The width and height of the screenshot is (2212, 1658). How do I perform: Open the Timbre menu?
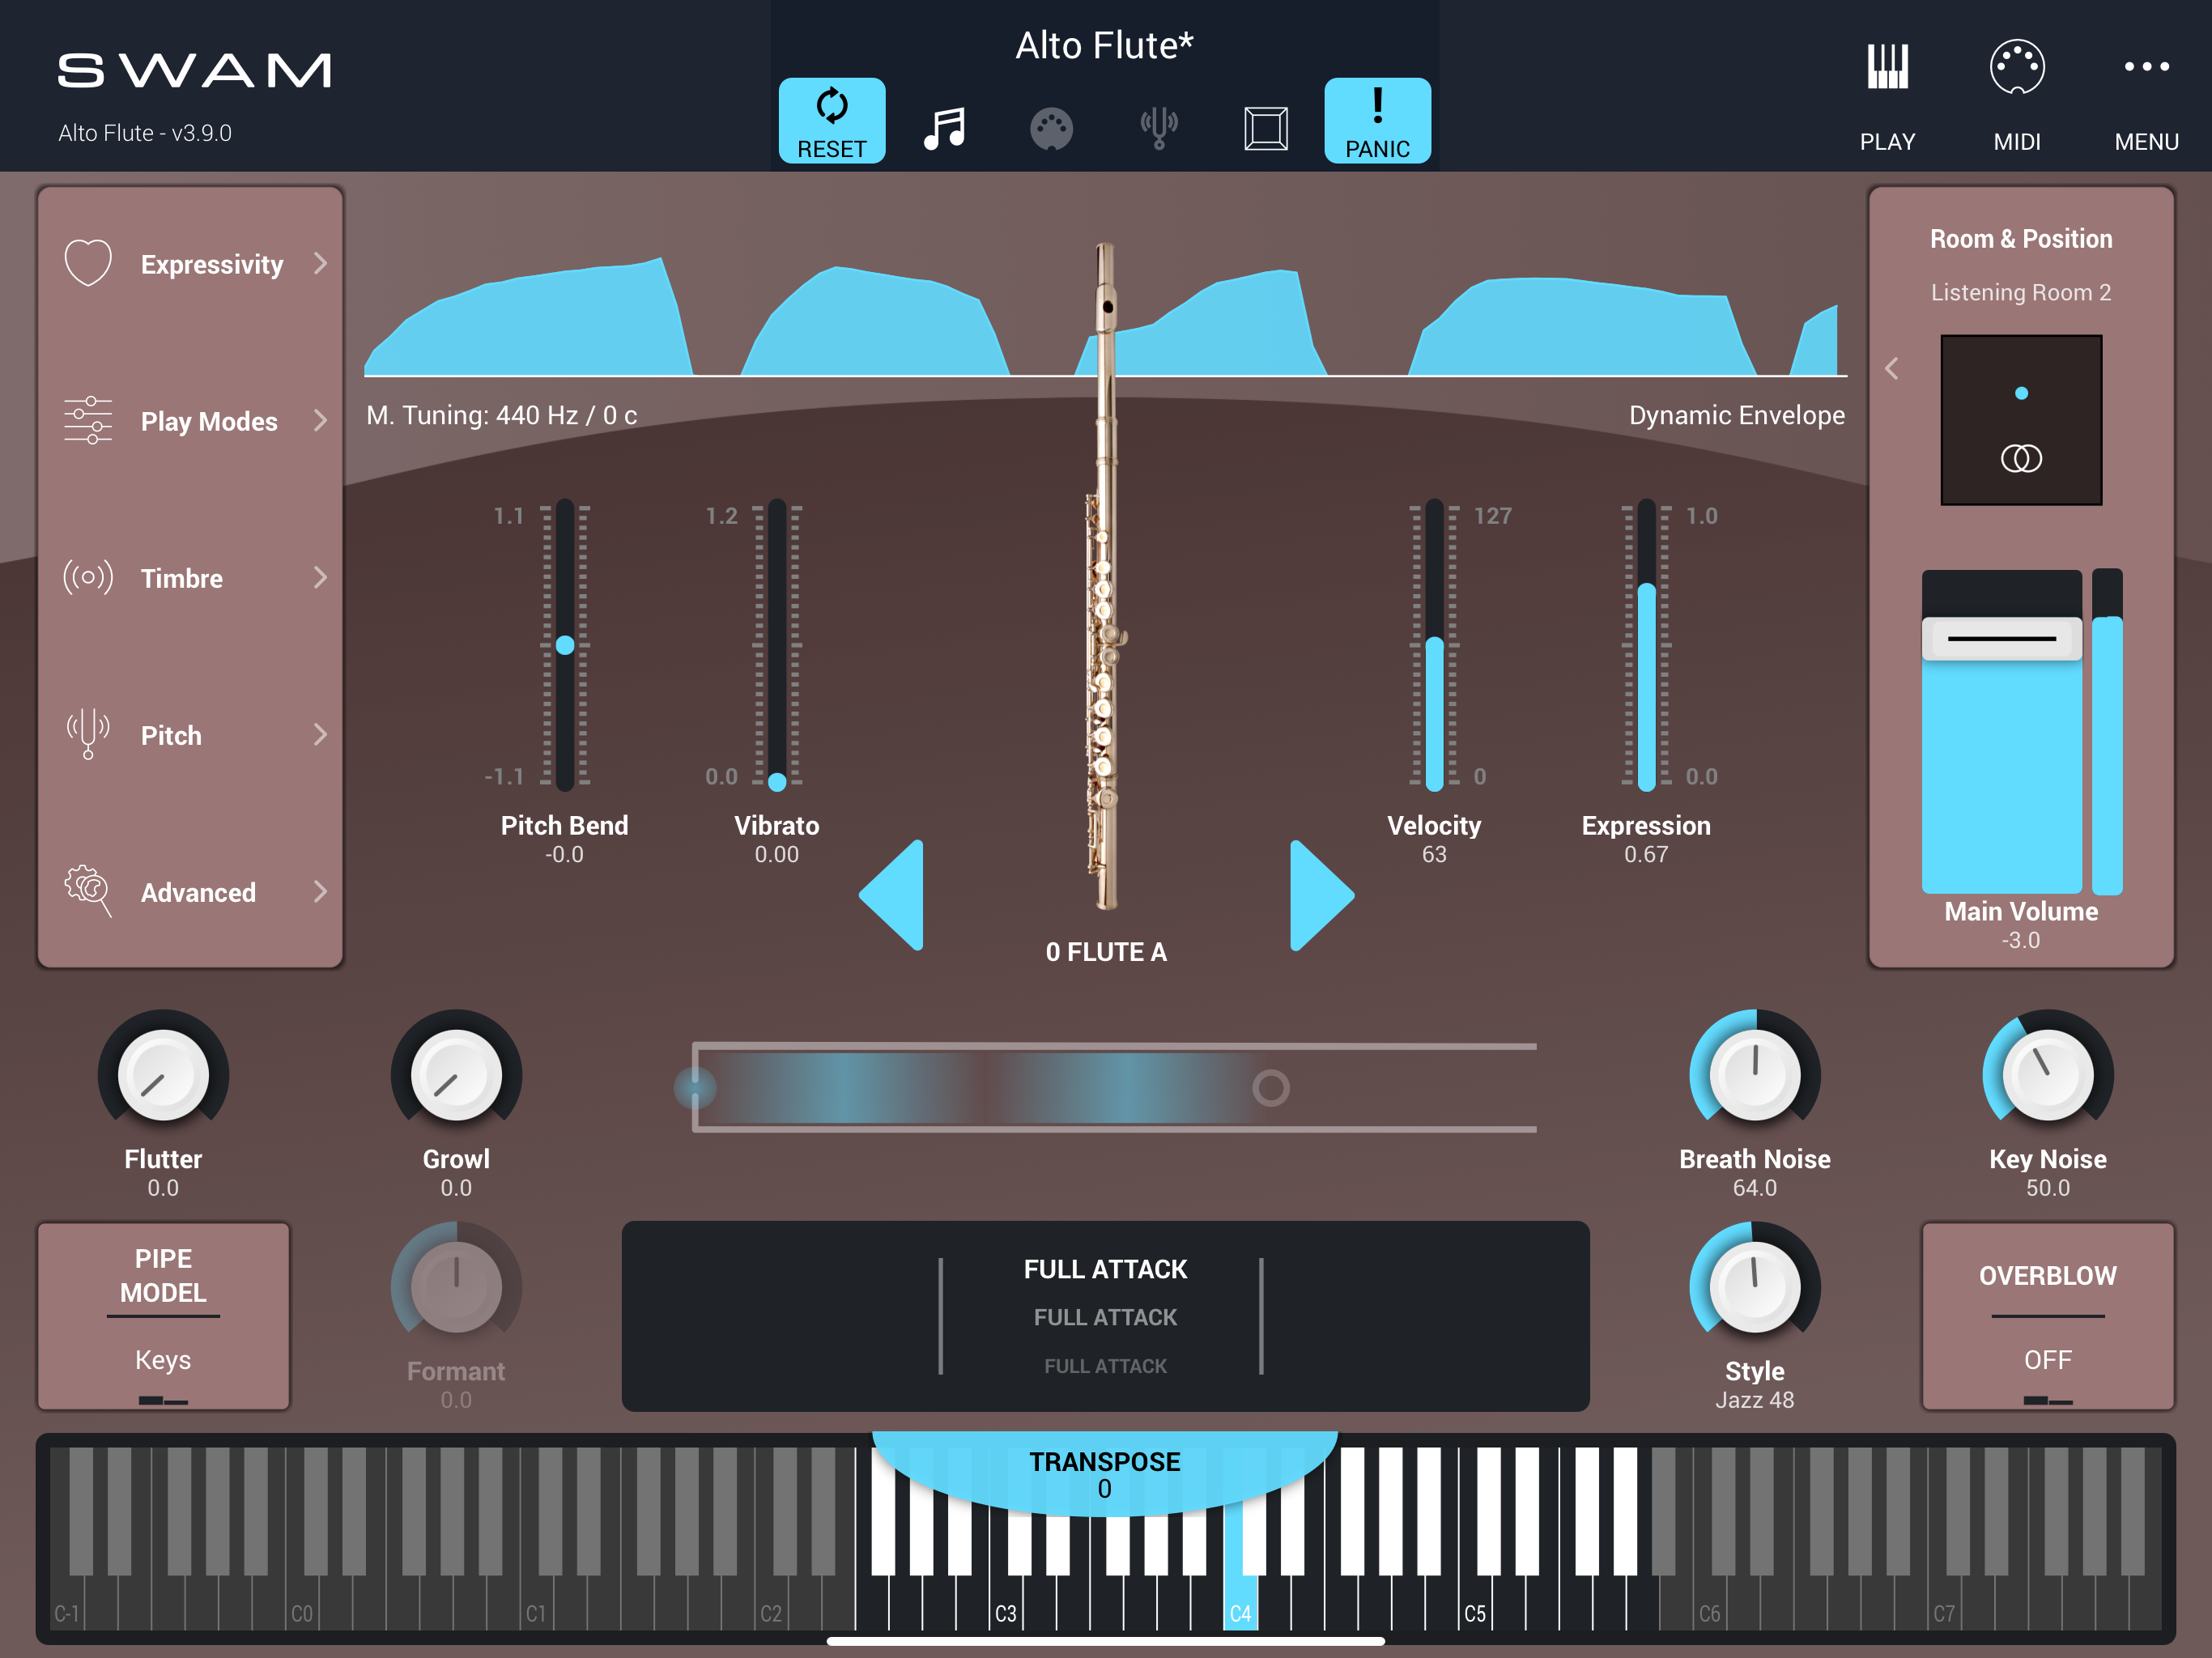tap(190, 577)
